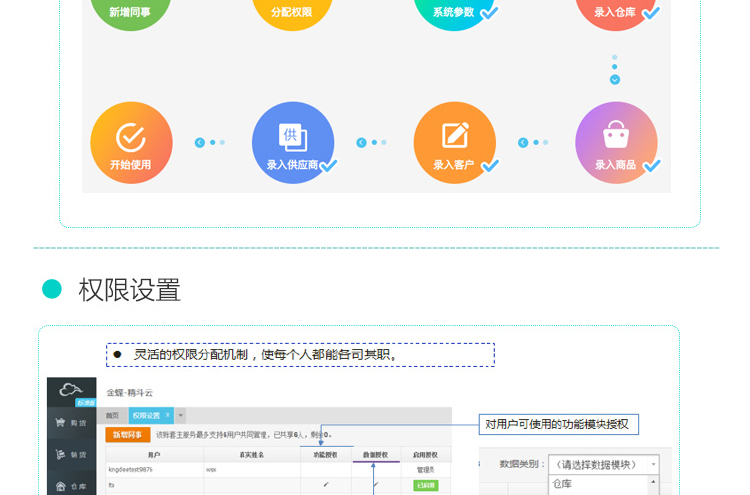The width and height of the screenshot is (750, 495).
Task: Click the cloud logo in sidebar
Action: click(70, 390)
